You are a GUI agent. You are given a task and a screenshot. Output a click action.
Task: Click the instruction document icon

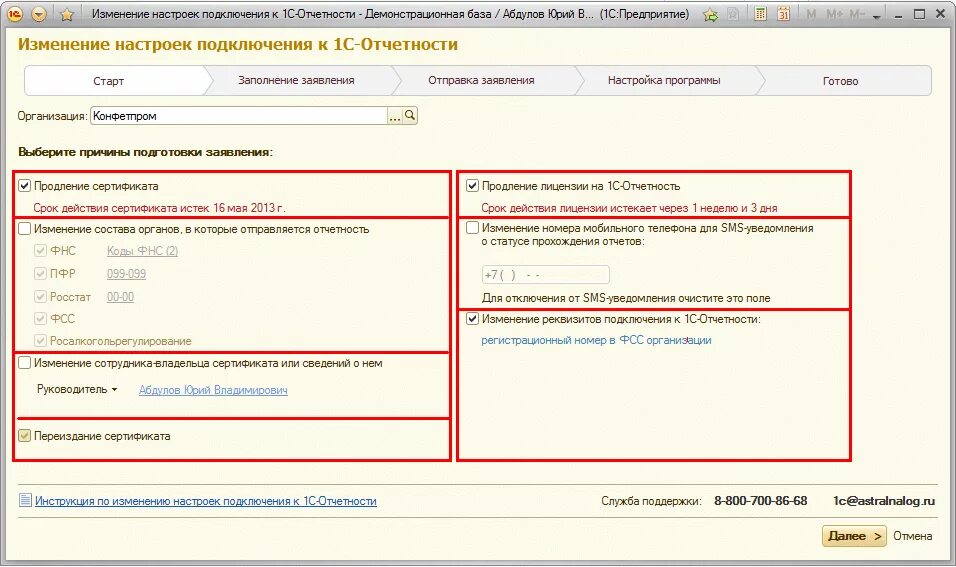[x=25, y=501]
